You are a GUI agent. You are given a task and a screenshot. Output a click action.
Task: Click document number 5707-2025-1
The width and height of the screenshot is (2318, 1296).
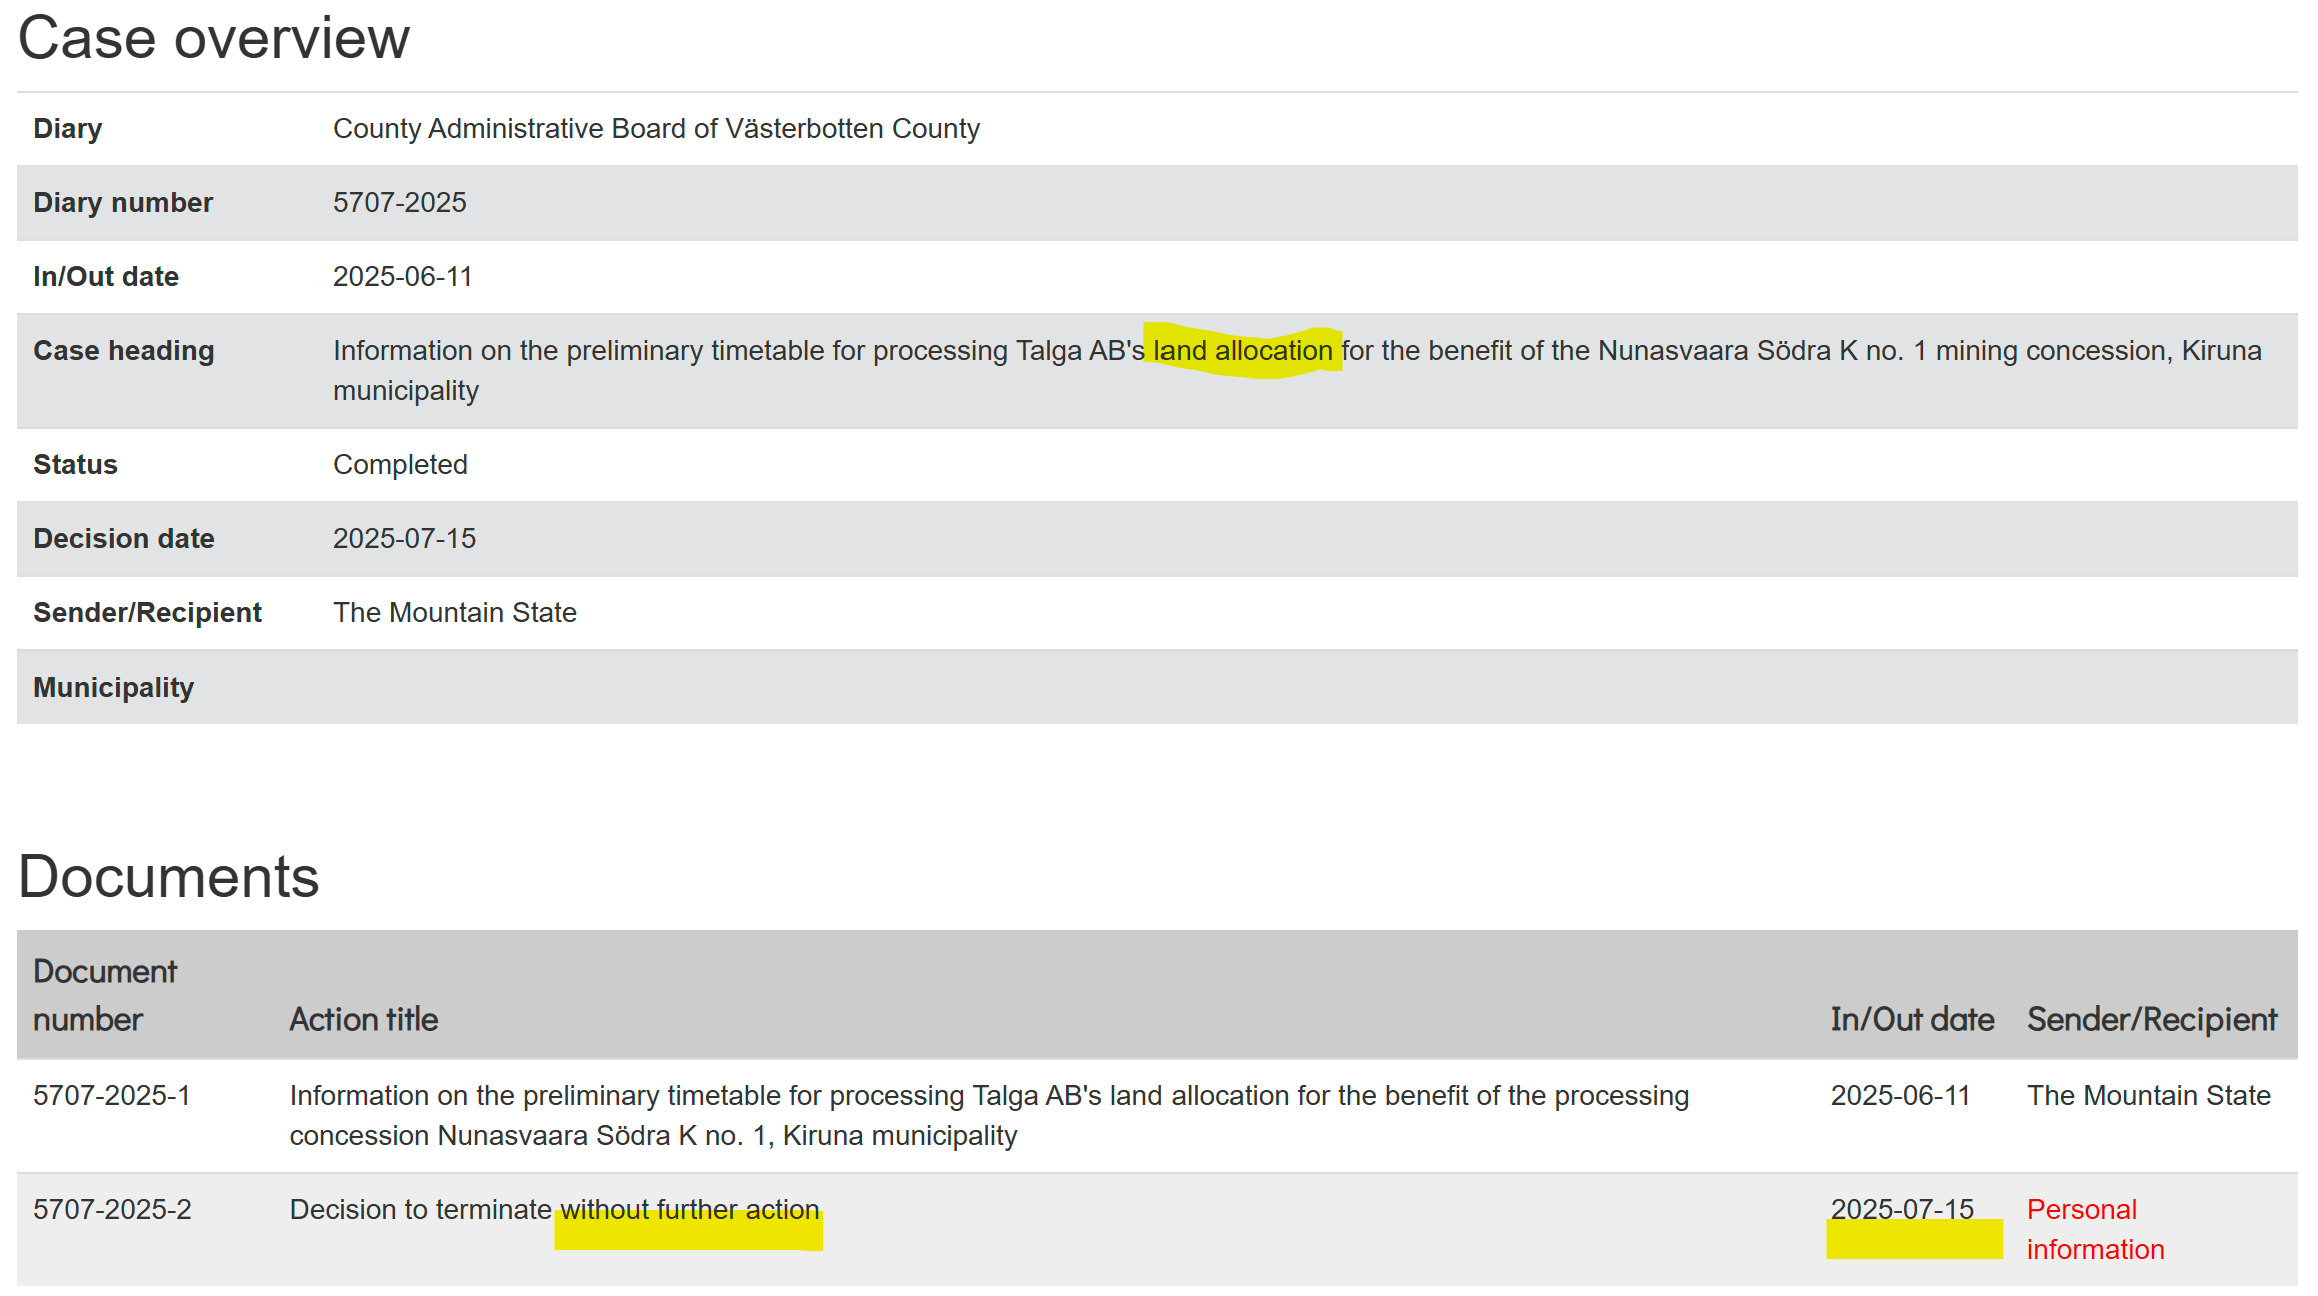111,1096
